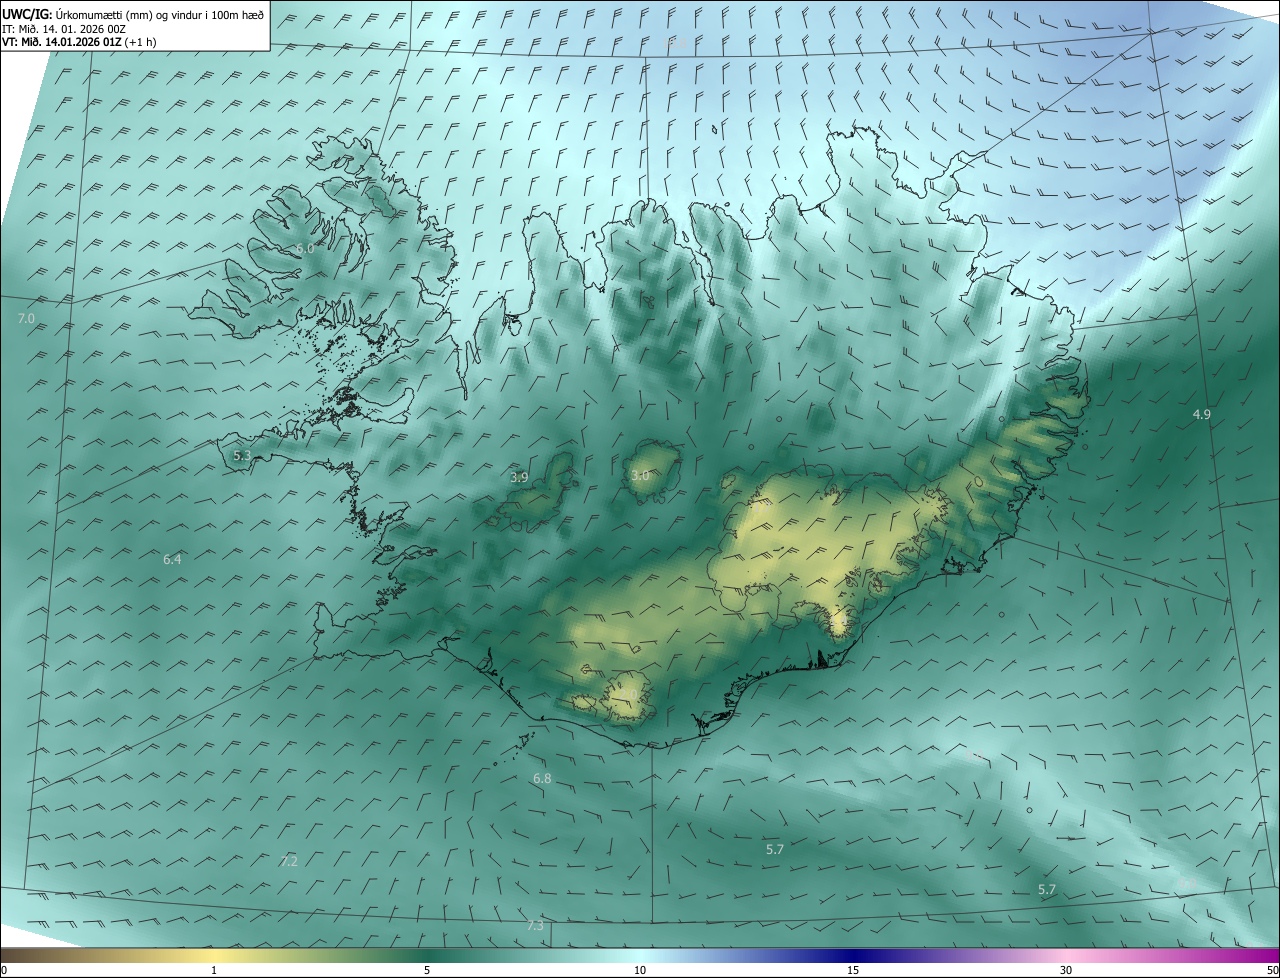Click the 7.0 value label on the map

tap(27, 318)
